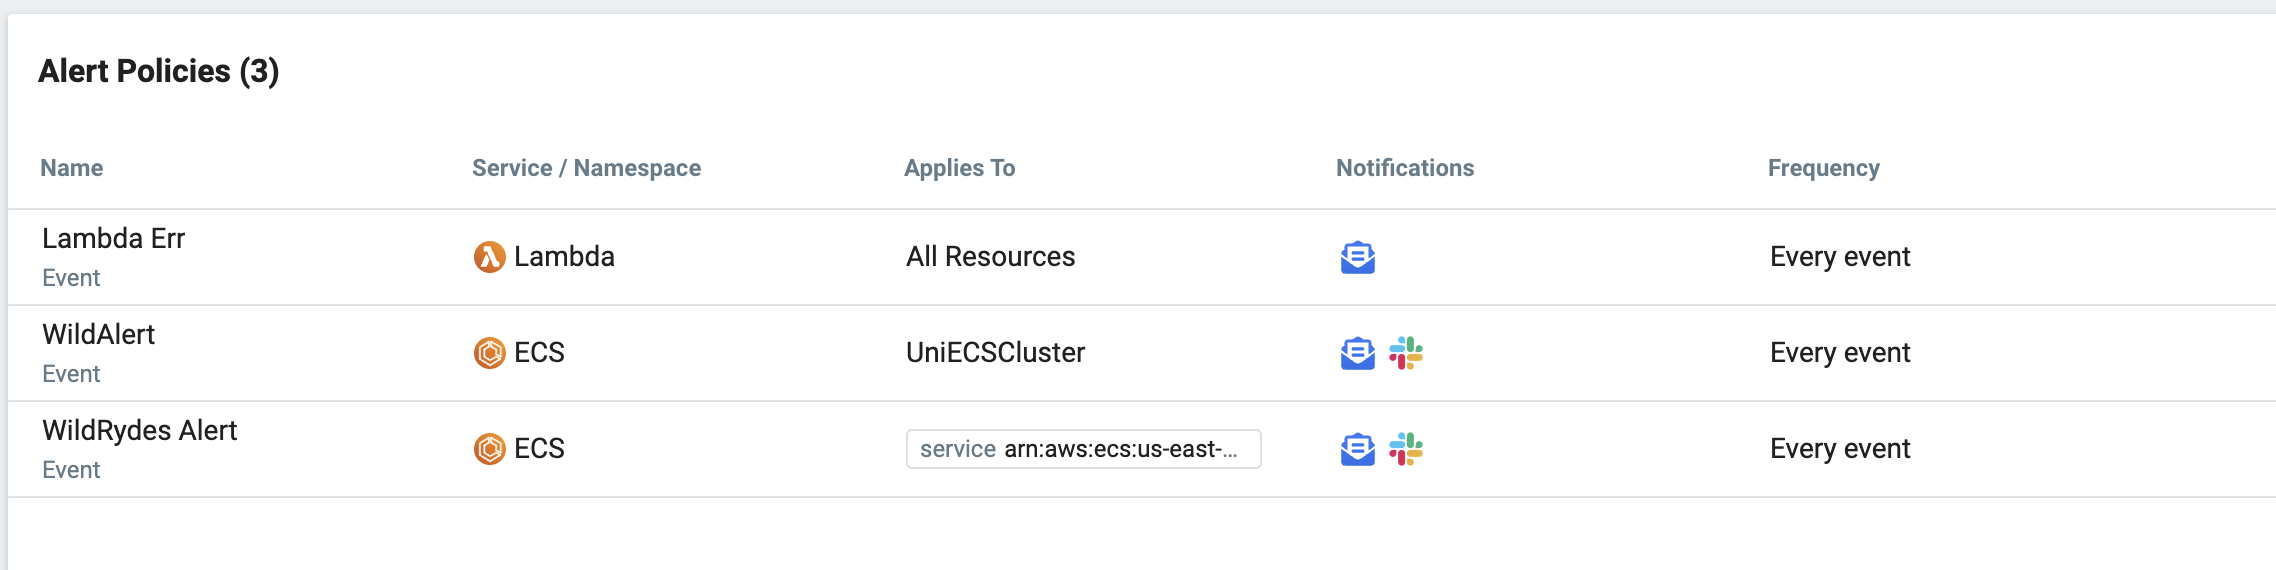
Task: Select UniECSCluster in Applies To column
Action: coord(995,353)
